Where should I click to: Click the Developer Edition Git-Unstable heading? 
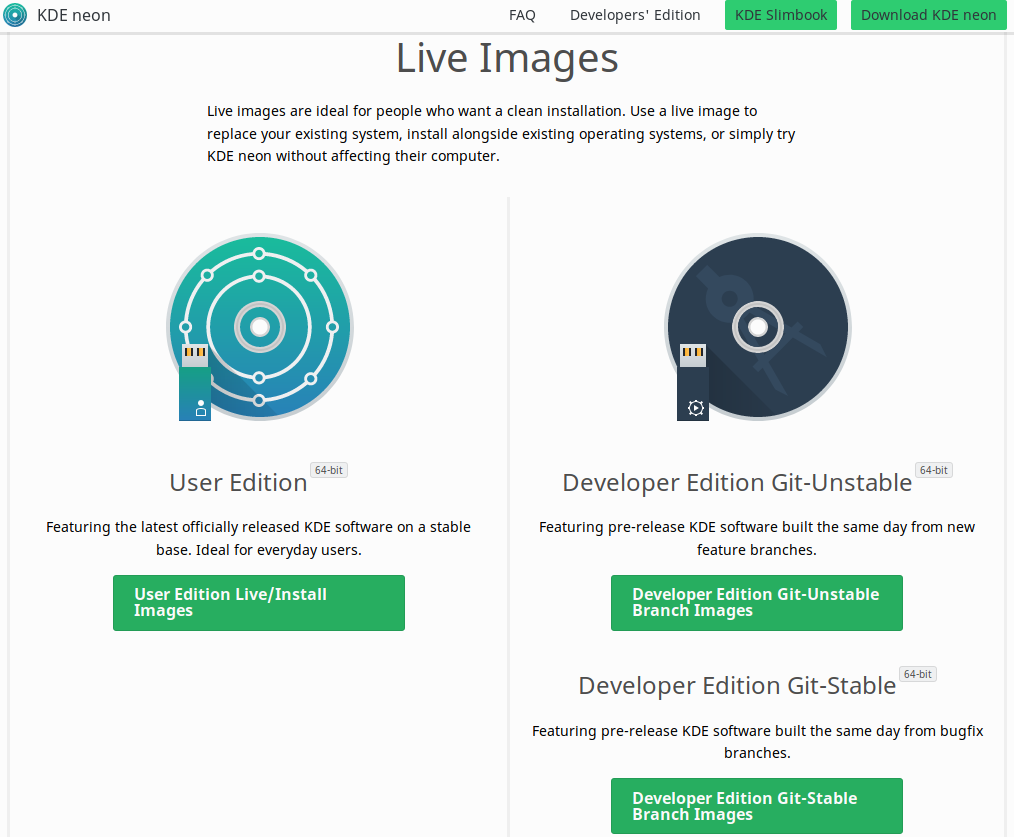tap(737, 483)
